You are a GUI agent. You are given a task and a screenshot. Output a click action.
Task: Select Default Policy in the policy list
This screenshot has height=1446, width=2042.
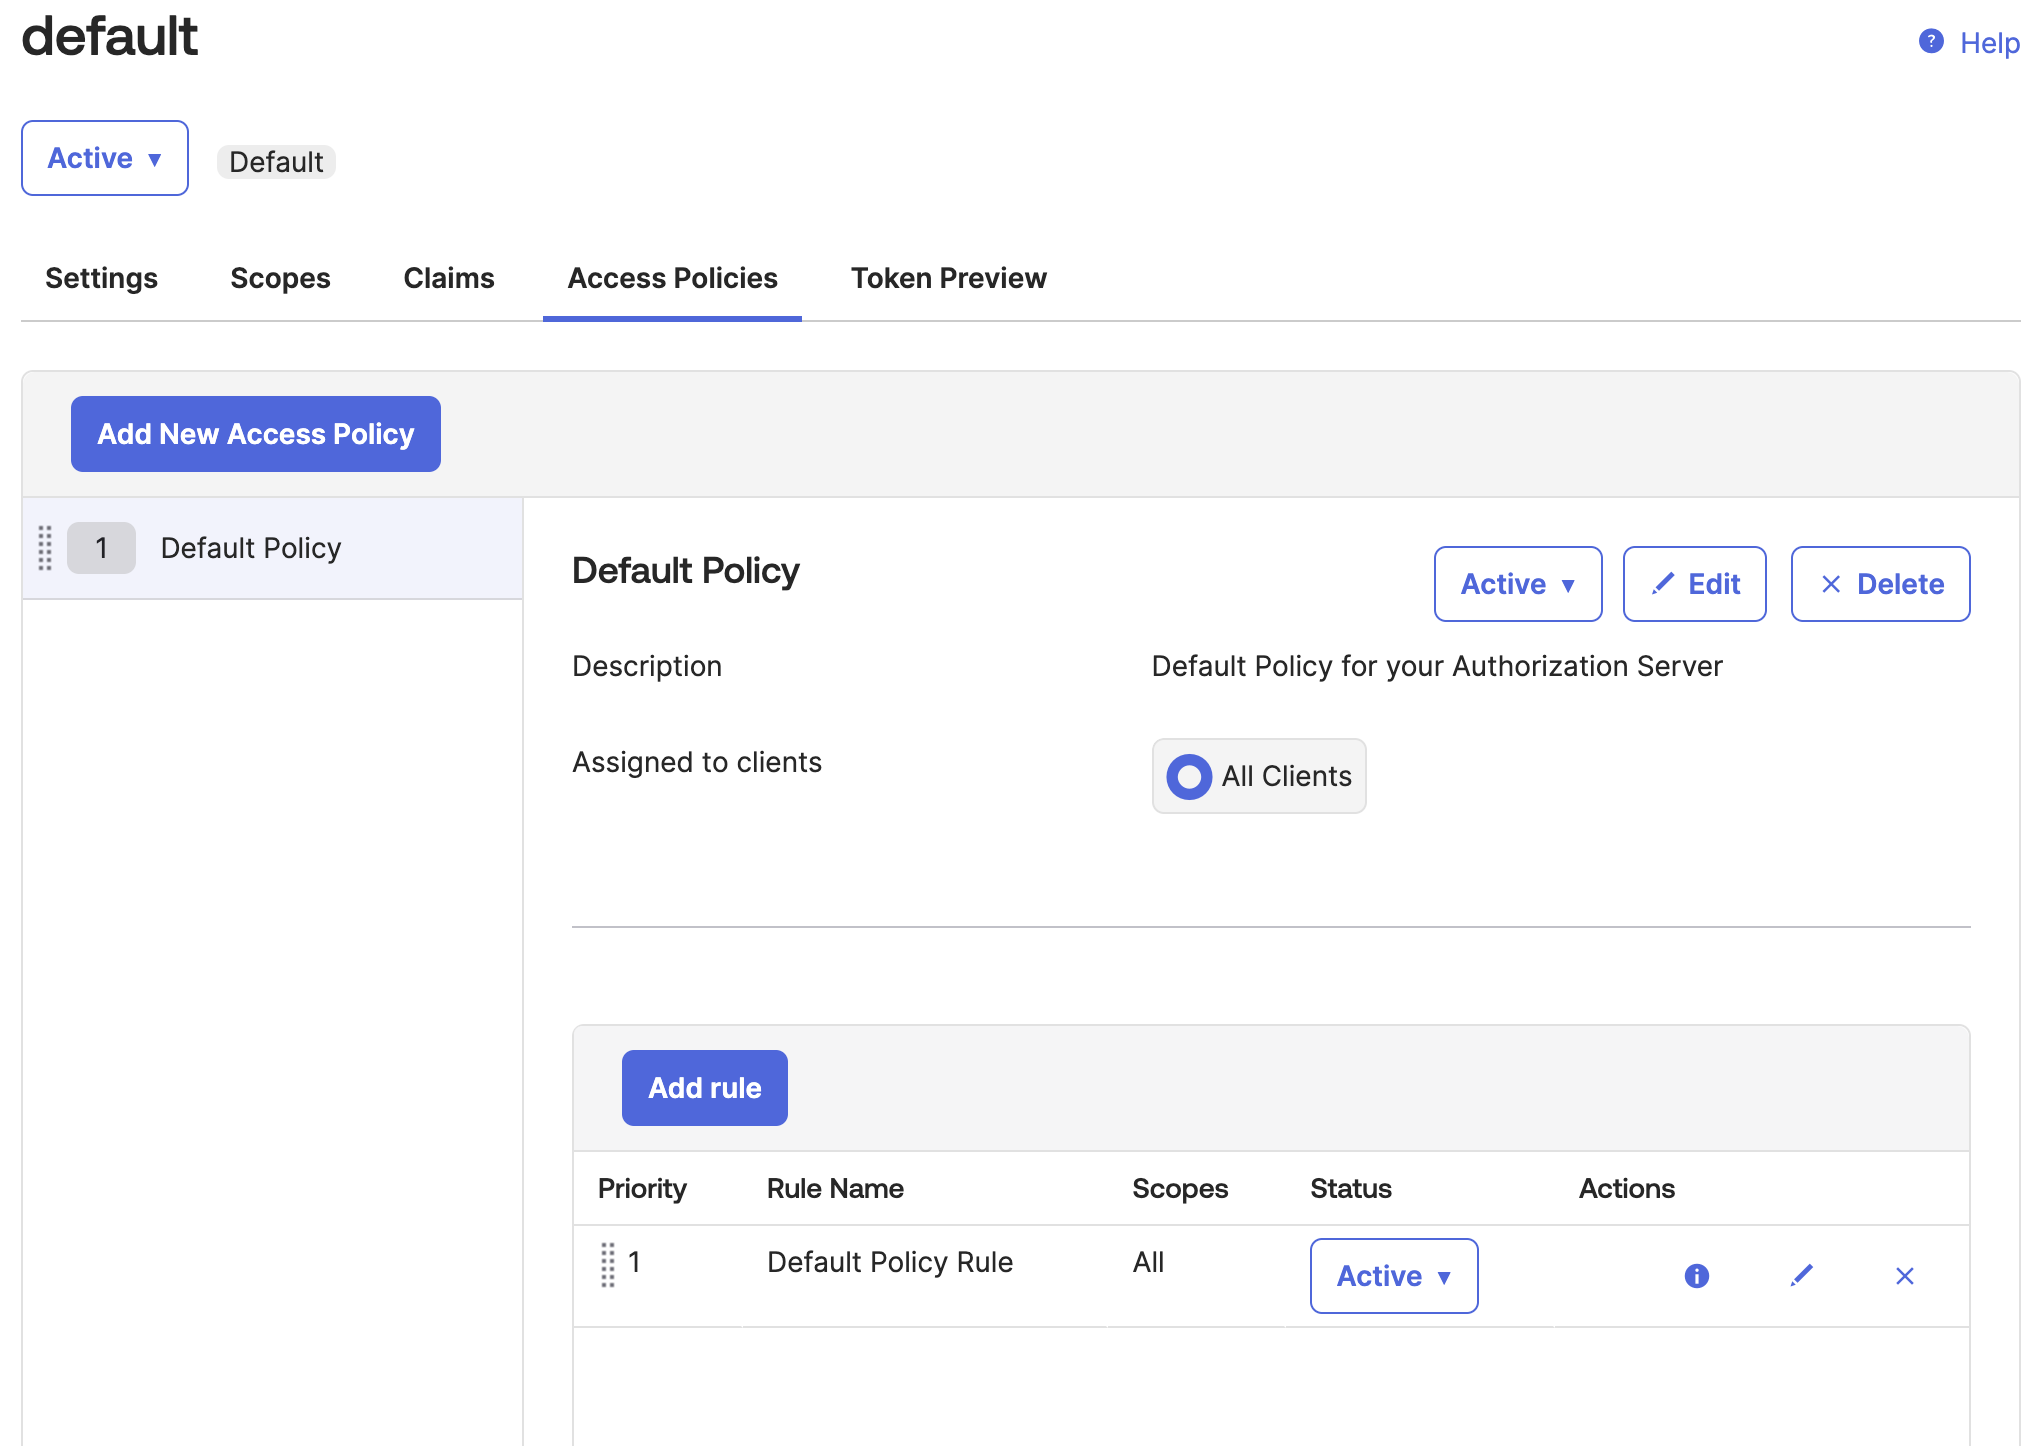click(x=251, y=548)
